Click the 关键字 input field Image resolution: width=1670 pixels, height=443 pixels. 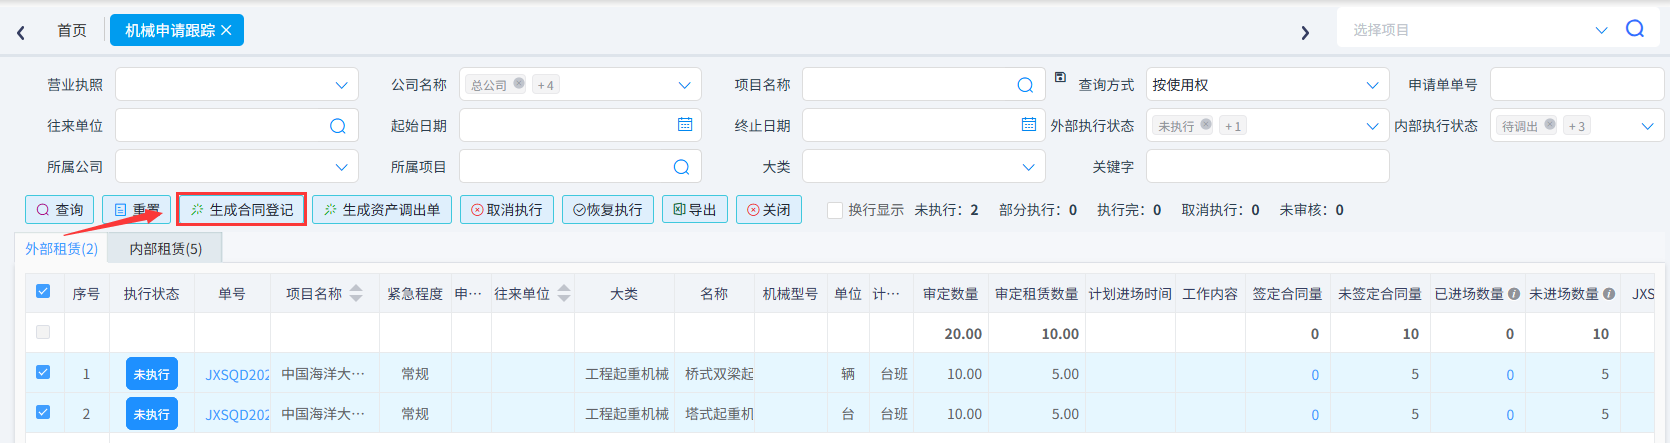tap(1268, 167)
